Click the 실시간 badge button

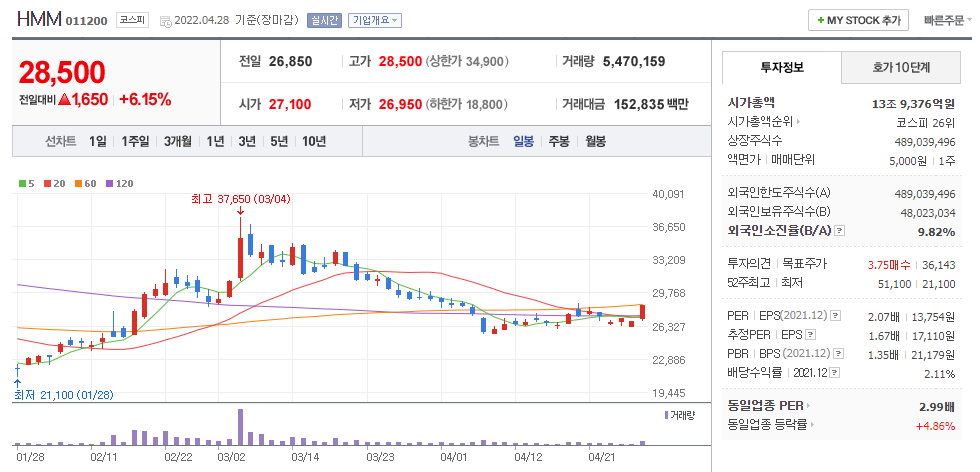coord(324,20)
